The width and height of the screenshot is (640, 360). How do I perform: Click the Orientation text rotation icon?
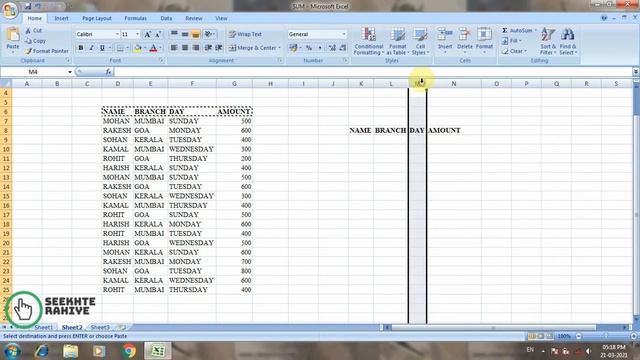coord(209,34)
